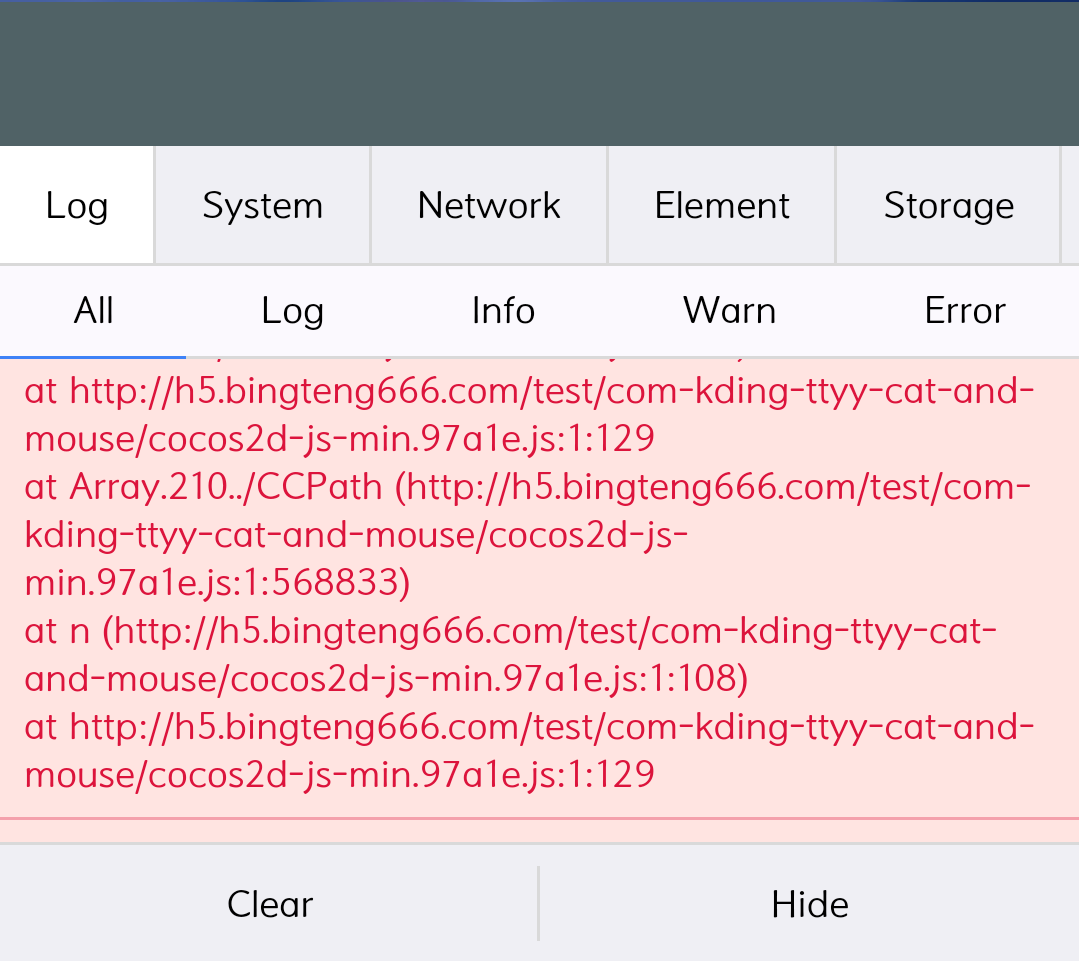Click the topmost full "at http://h5.bingteng666.com" line
The height and width of the screenshot is (961, 1079).
529,391
